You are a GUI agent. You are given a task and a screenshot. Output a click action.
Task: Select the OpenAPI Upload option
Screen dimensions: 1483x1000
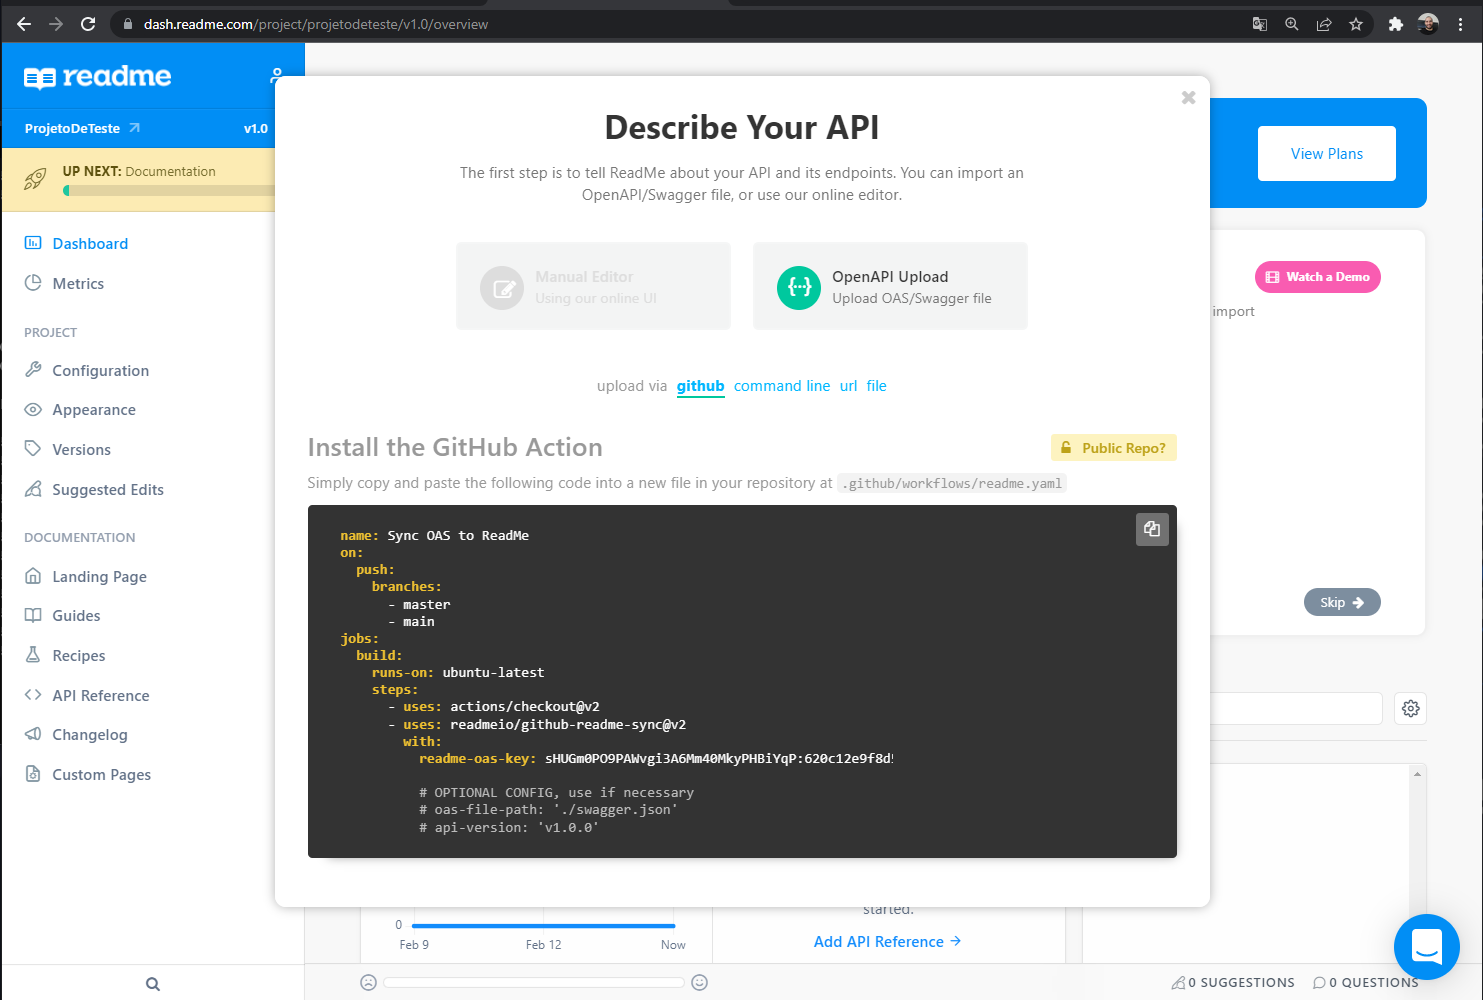click(x=890, y=286)
